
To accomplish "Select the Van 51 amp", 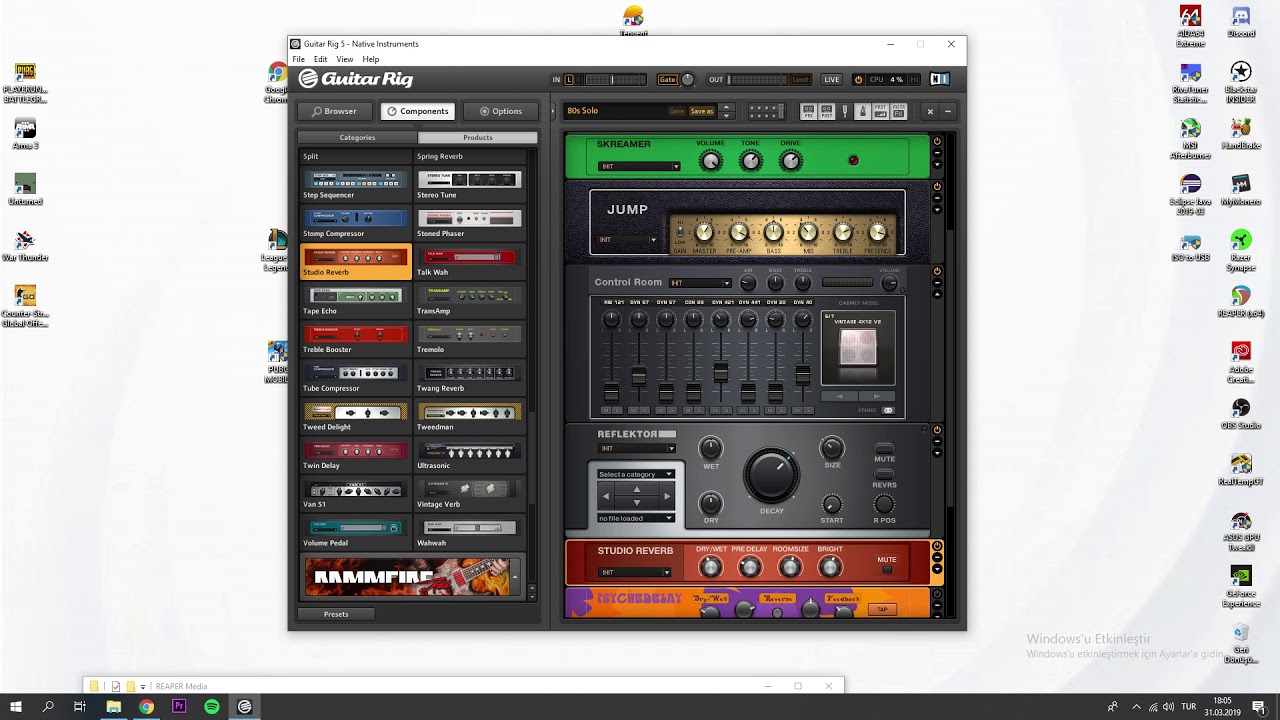I will (x=356, y=494).
